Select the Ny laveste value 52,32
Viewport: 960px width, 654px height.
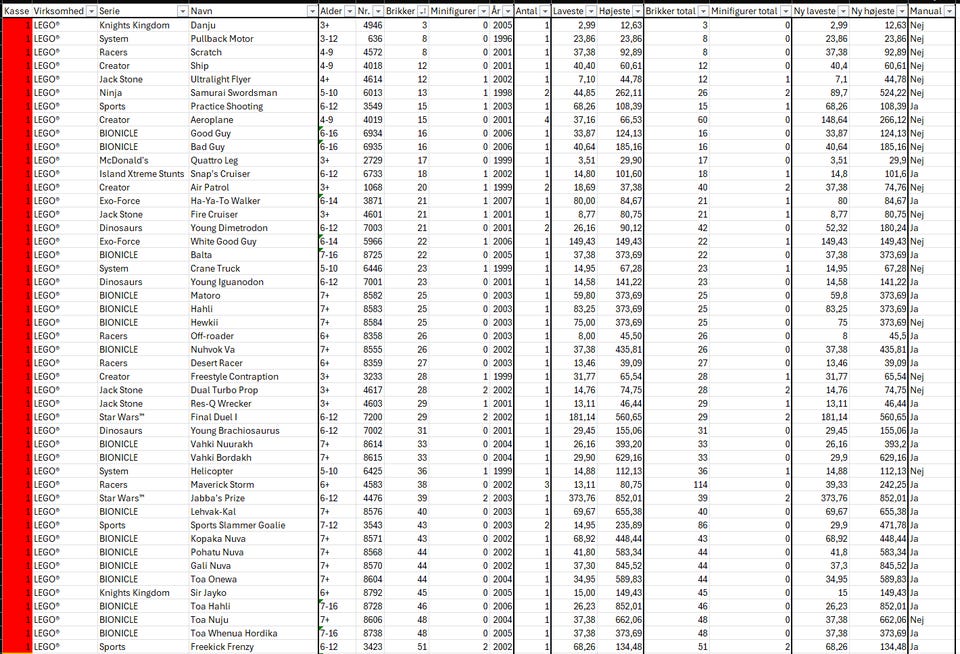pos(820,228)
